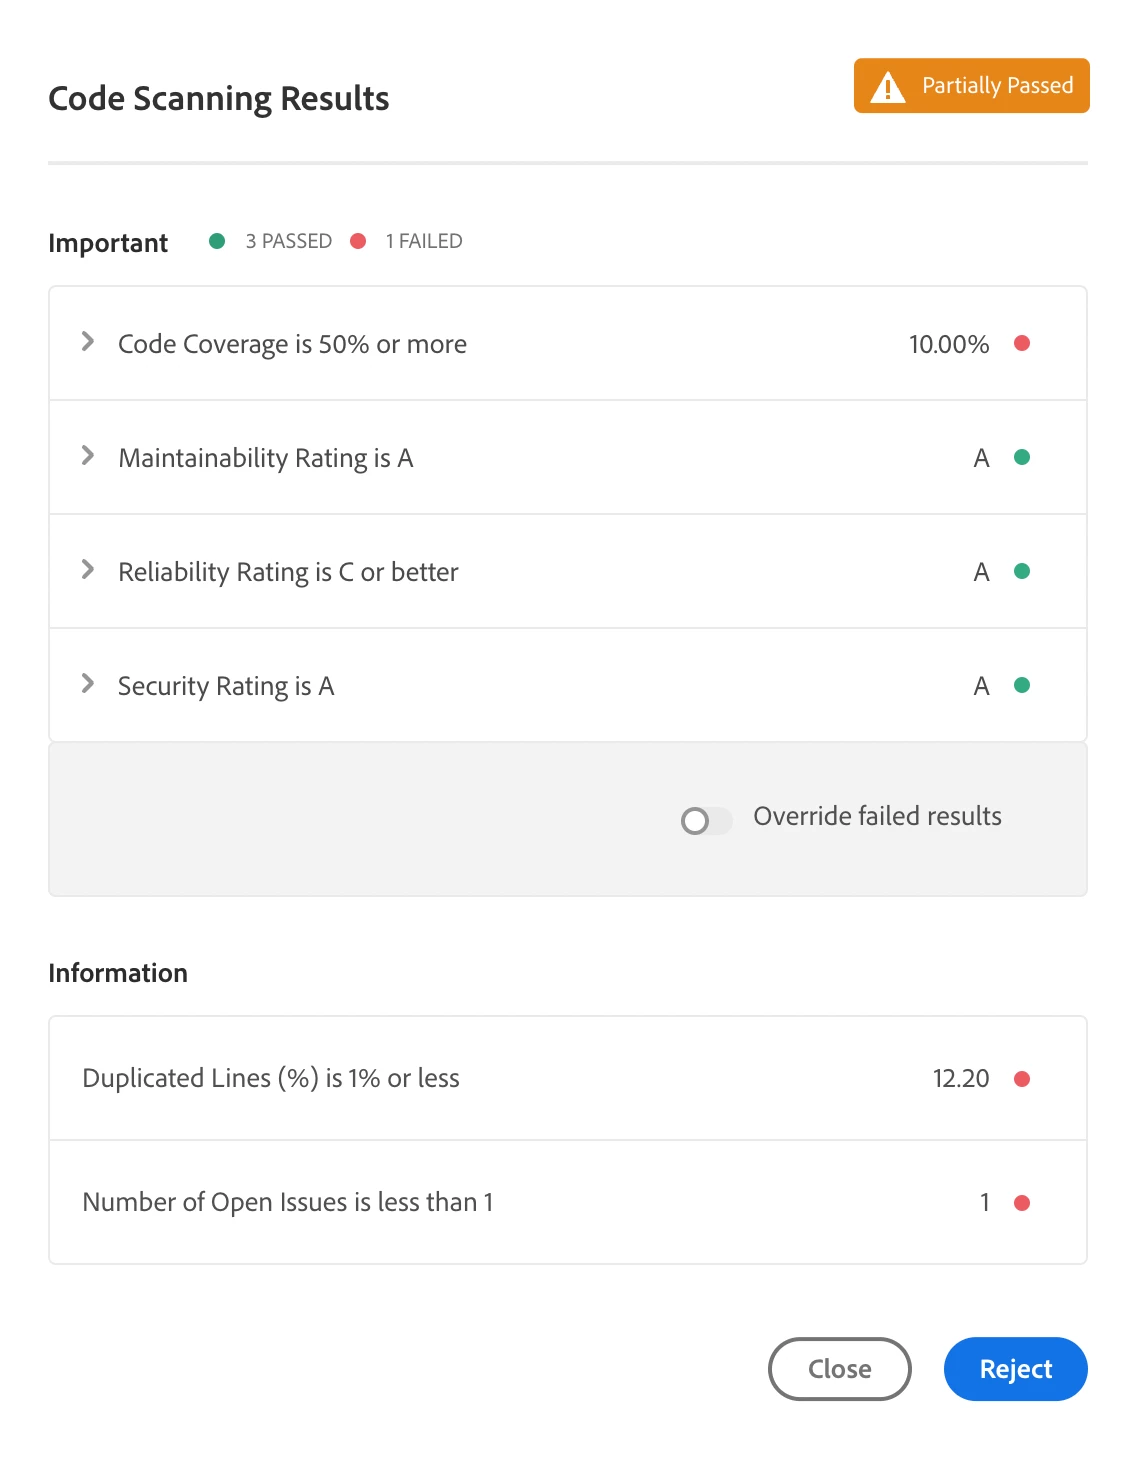1132x1464 pixels.
Task: Click the 'Override failed results' label
Action: [877, 816]
